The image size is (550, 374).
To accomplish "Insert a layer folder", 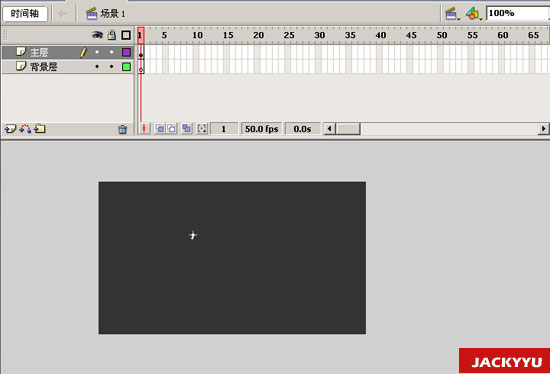I will 40,129.
